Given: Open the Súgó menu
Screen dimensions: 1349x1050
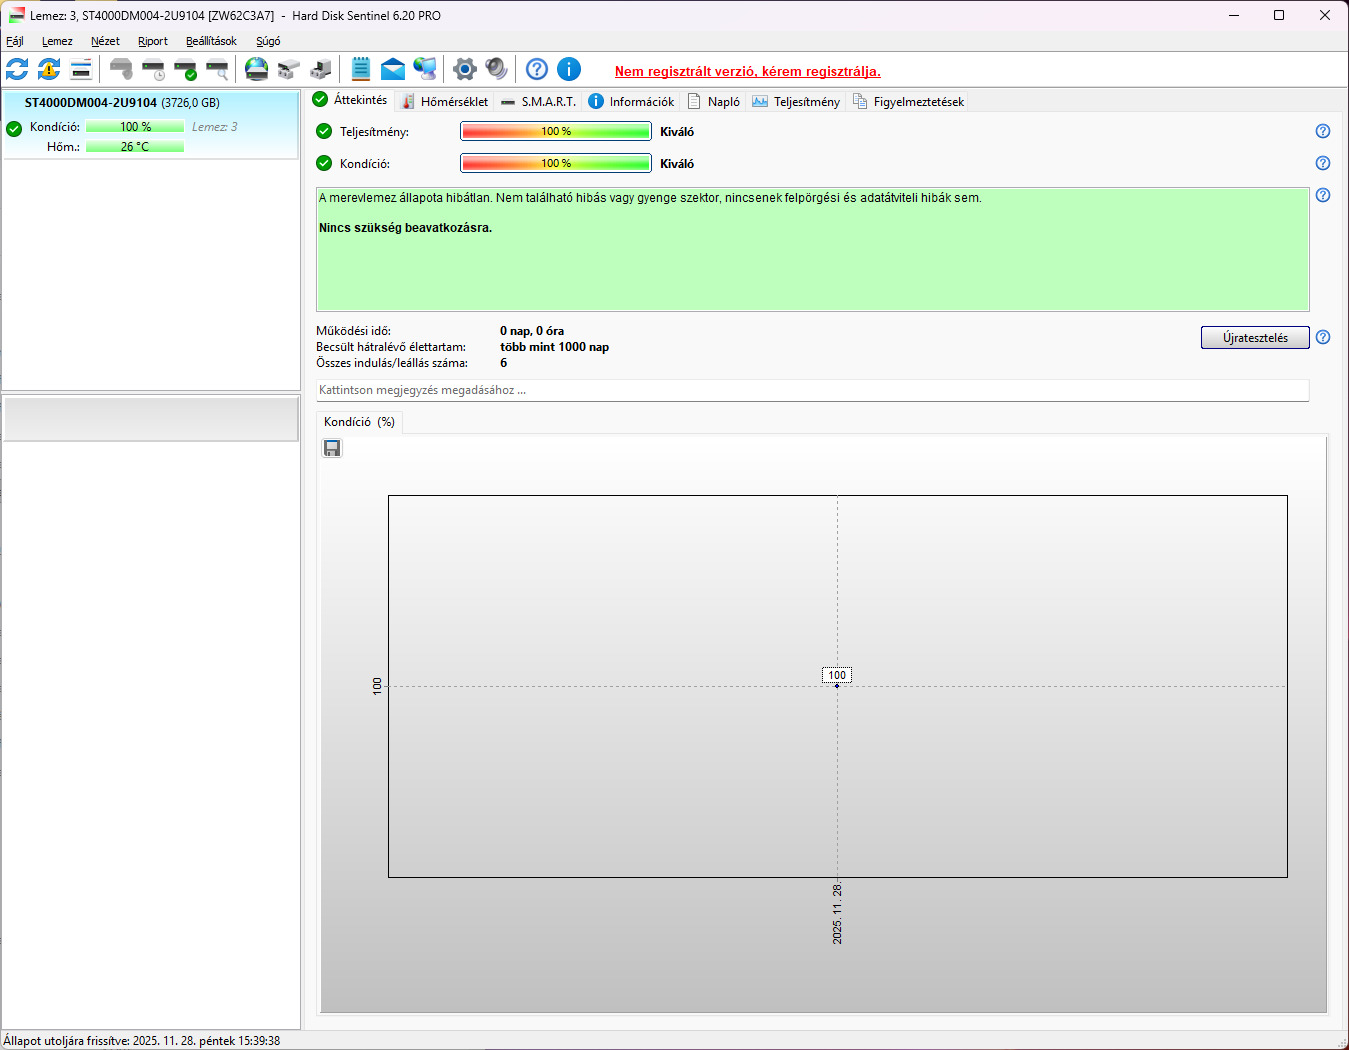Looking at the screenshot, I should pos(268,41).
